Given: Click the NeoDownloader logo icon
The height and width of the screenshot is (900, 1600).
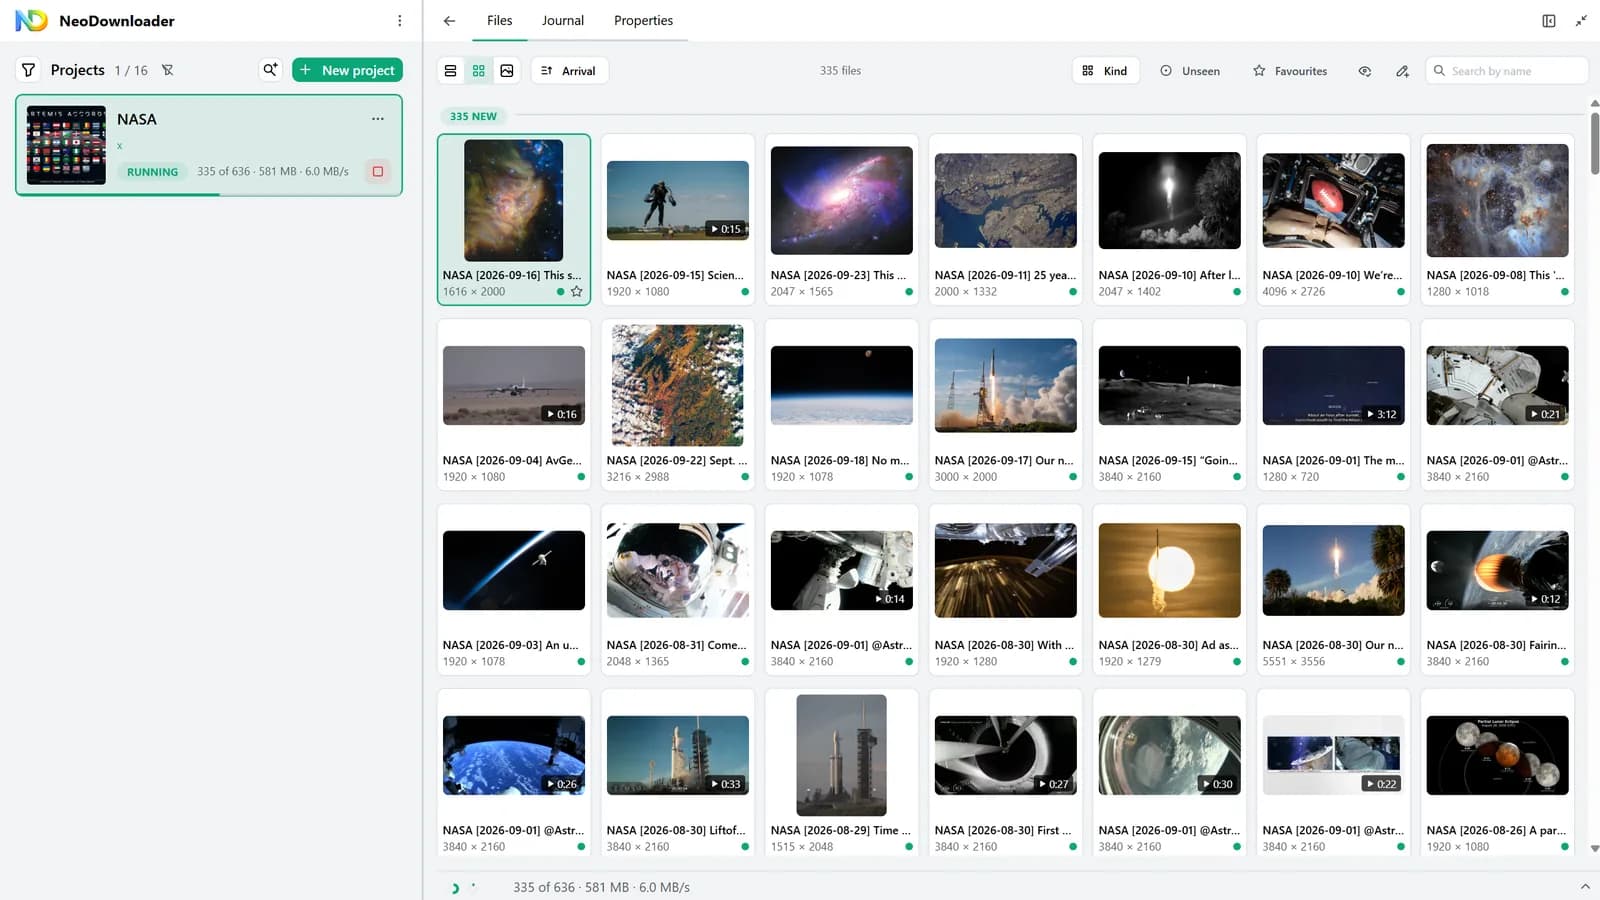Looking at the screenshot, I should [31, 21].
